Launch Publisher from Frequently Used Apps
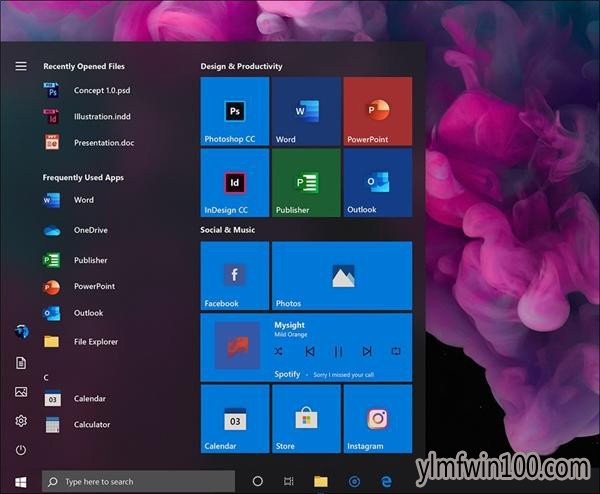Image resolution: width=600 pixels, height=494 pixels. (75, 260)
